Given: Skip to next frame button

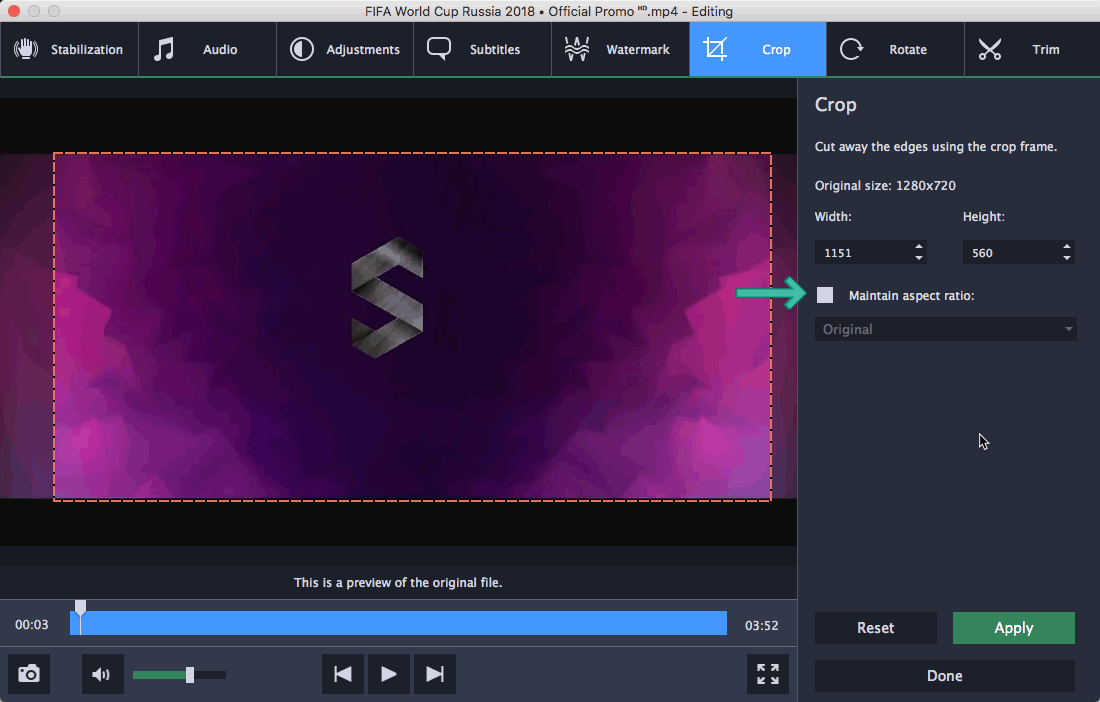Looking at the screenshot, I should click(435, 674).
